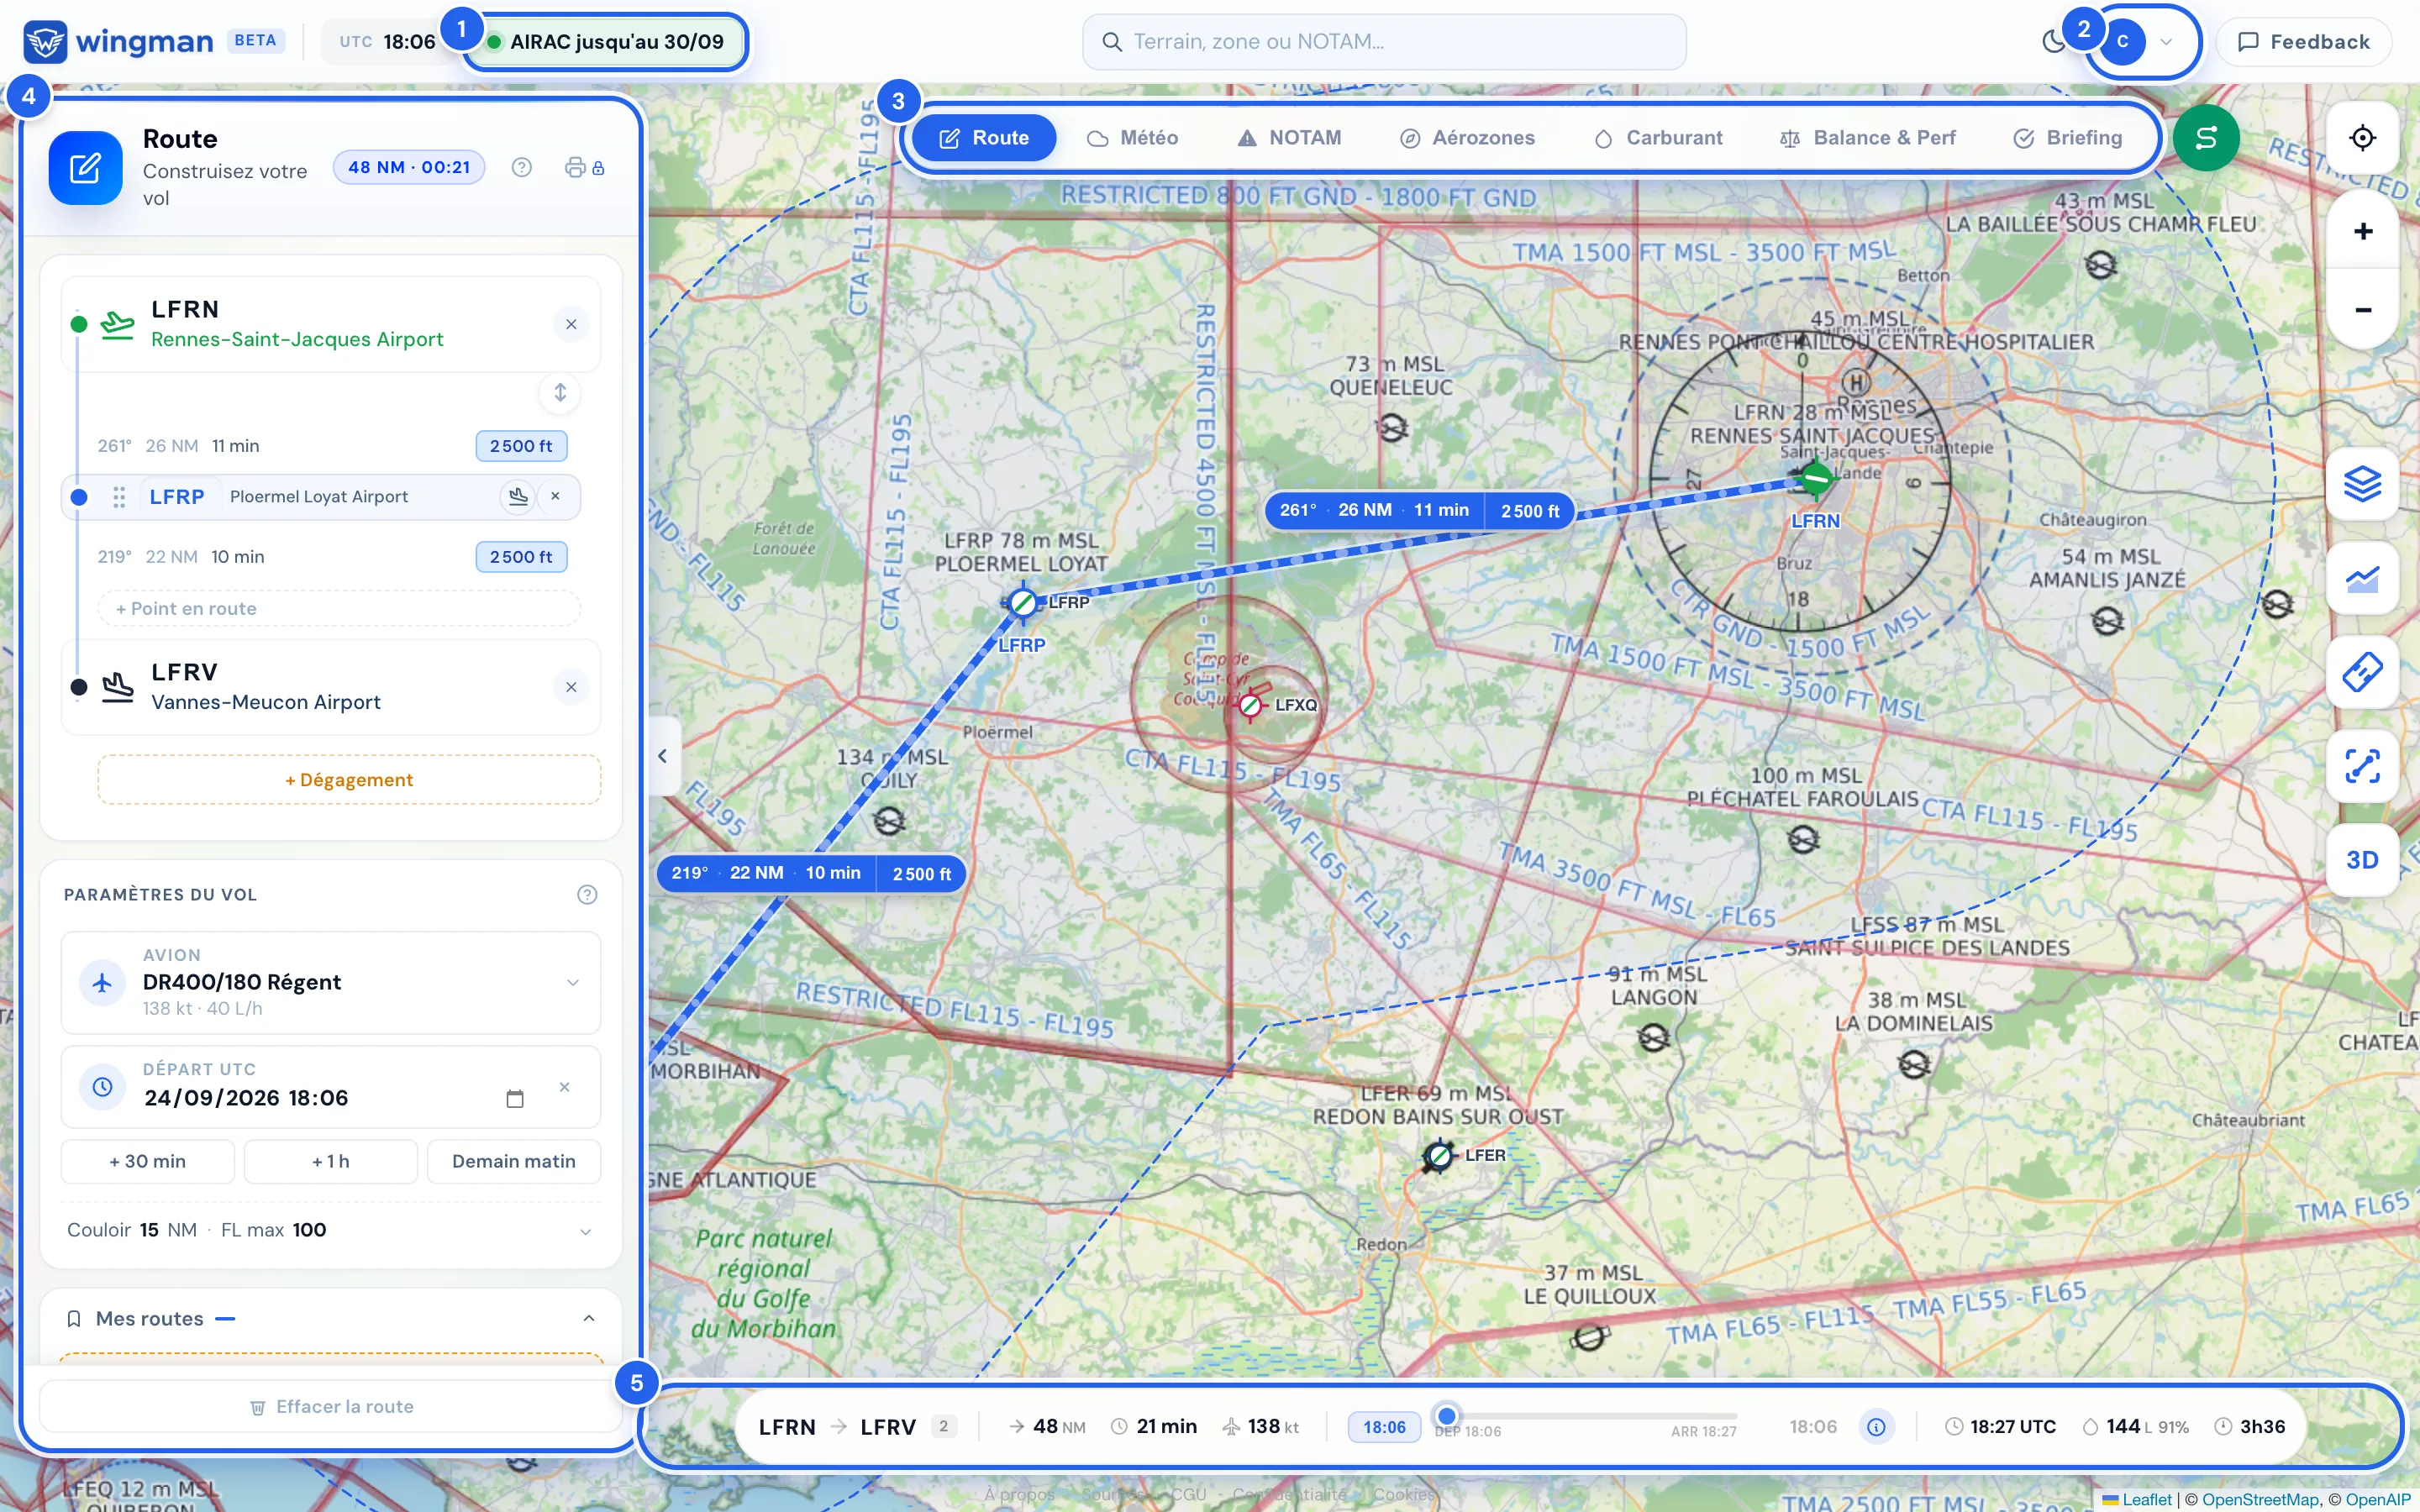Click the + 1 h button
This screenshot has width=2420, height=1512.
pyautogui.click(x=331, y=1161)
